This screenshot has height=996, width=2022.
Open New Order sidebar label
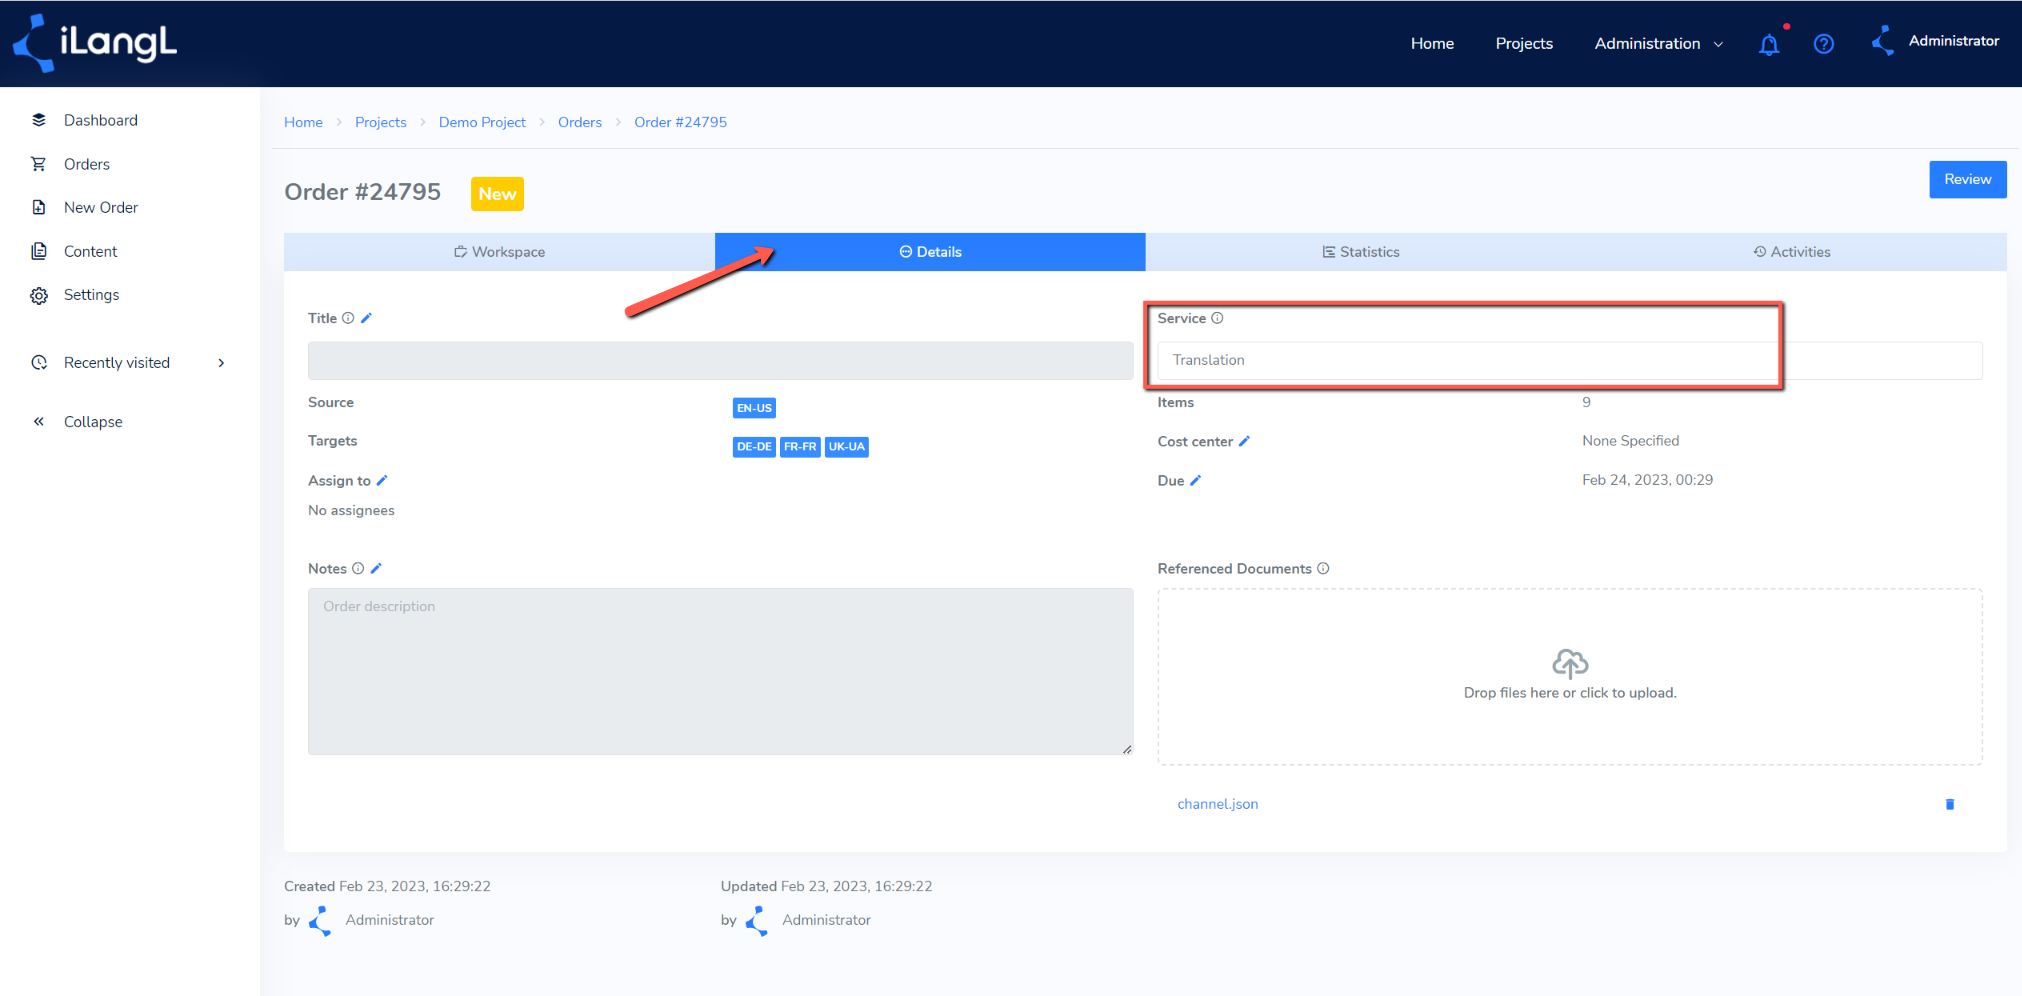click(101, 207)
